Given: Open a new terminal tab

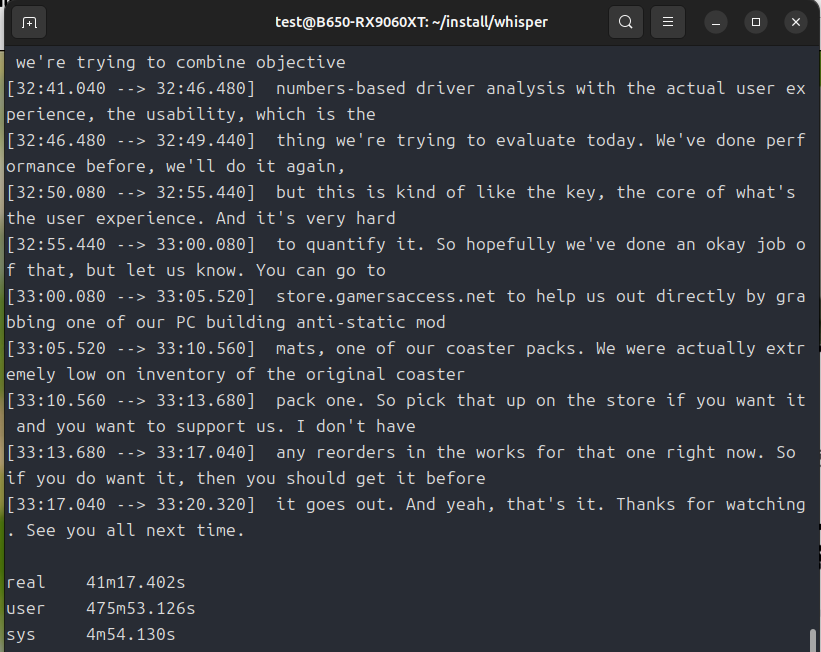Looking at the screenshot, I should (x=30, y=22).
